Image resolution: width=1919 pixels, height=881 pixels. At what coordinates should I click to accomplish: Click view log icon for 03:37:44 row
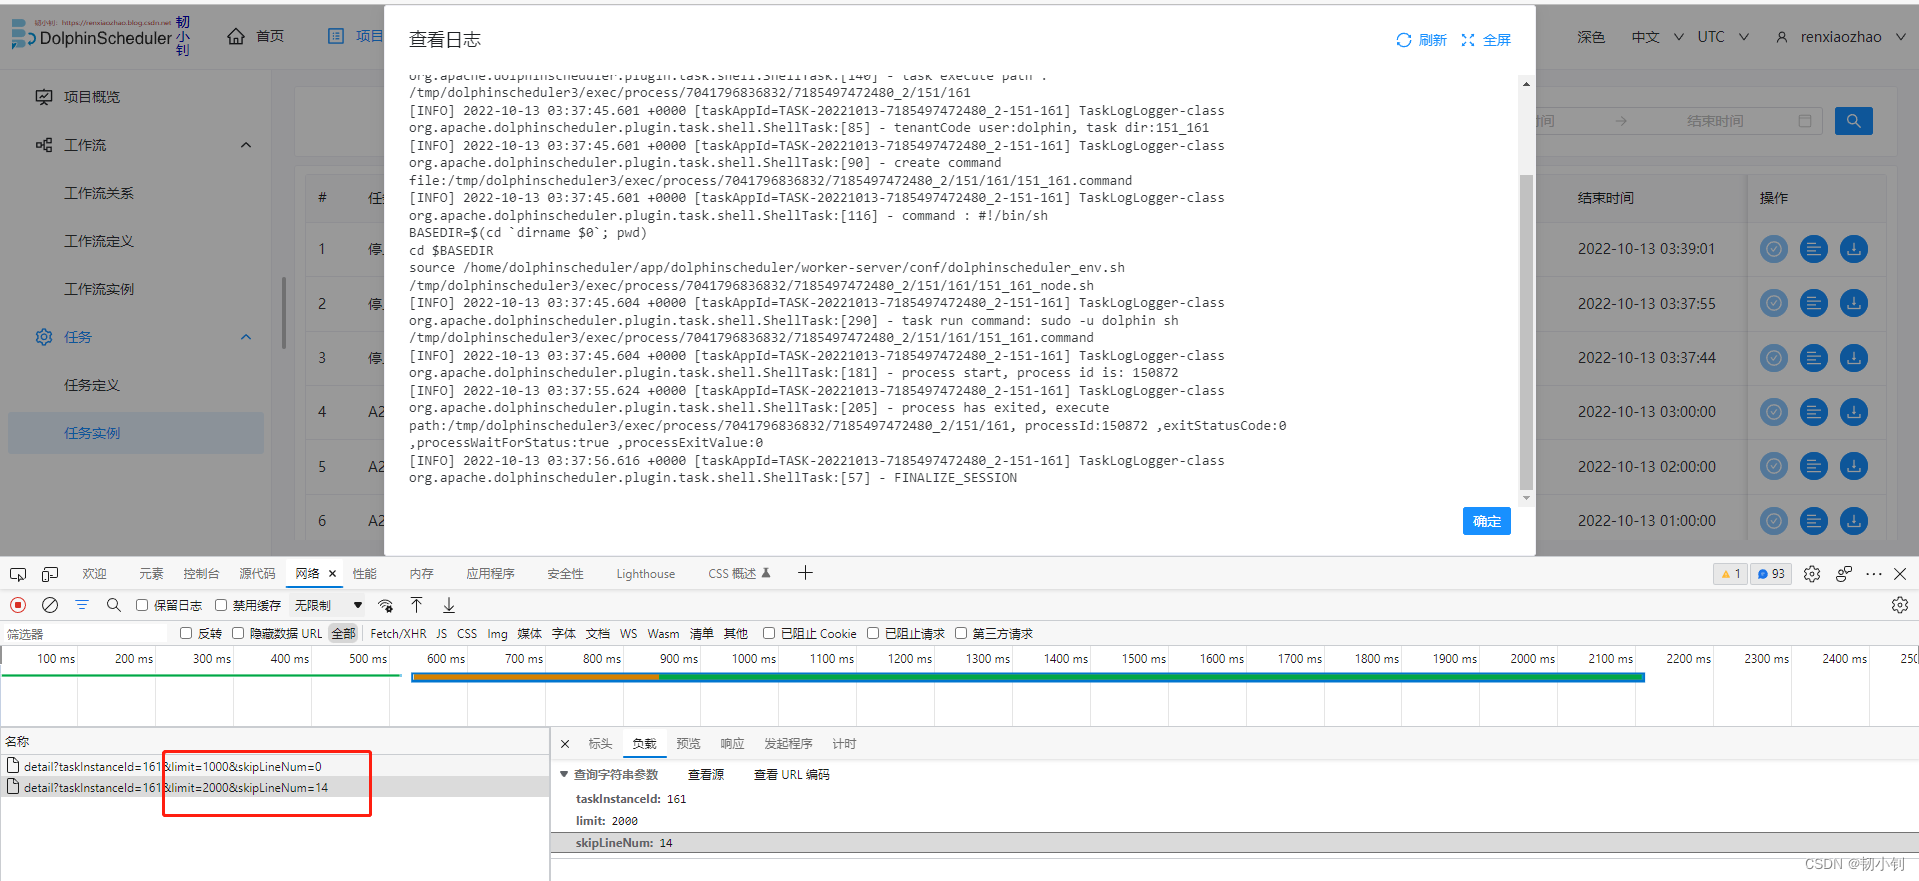[1814, 358]
